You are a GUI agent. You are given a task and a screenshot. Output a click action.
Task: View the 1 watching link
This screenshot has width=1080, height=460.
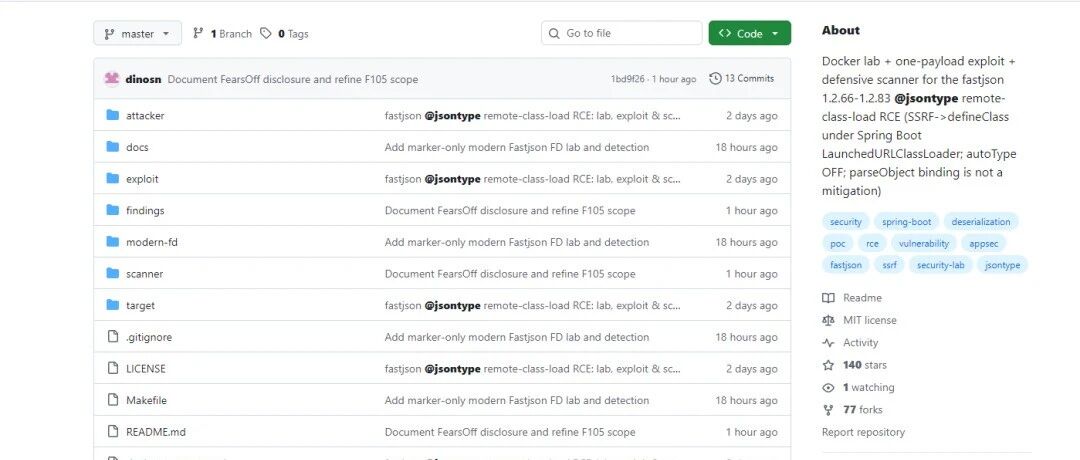coord(869,387)
